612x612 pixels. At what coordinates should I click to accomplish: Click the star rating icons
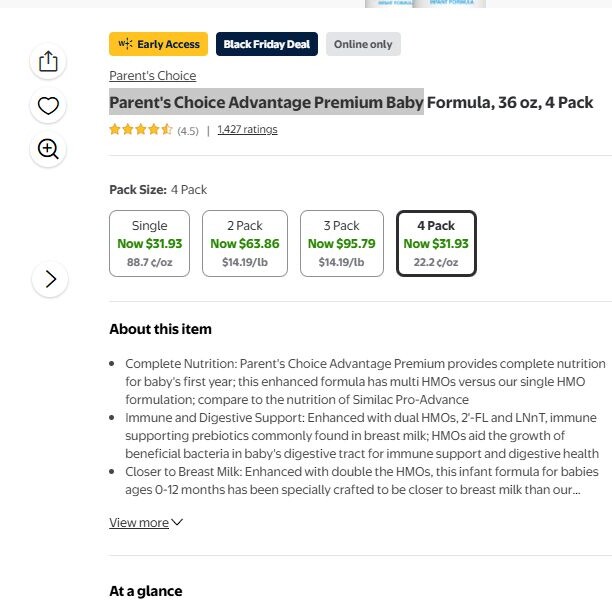click(141, 130)
